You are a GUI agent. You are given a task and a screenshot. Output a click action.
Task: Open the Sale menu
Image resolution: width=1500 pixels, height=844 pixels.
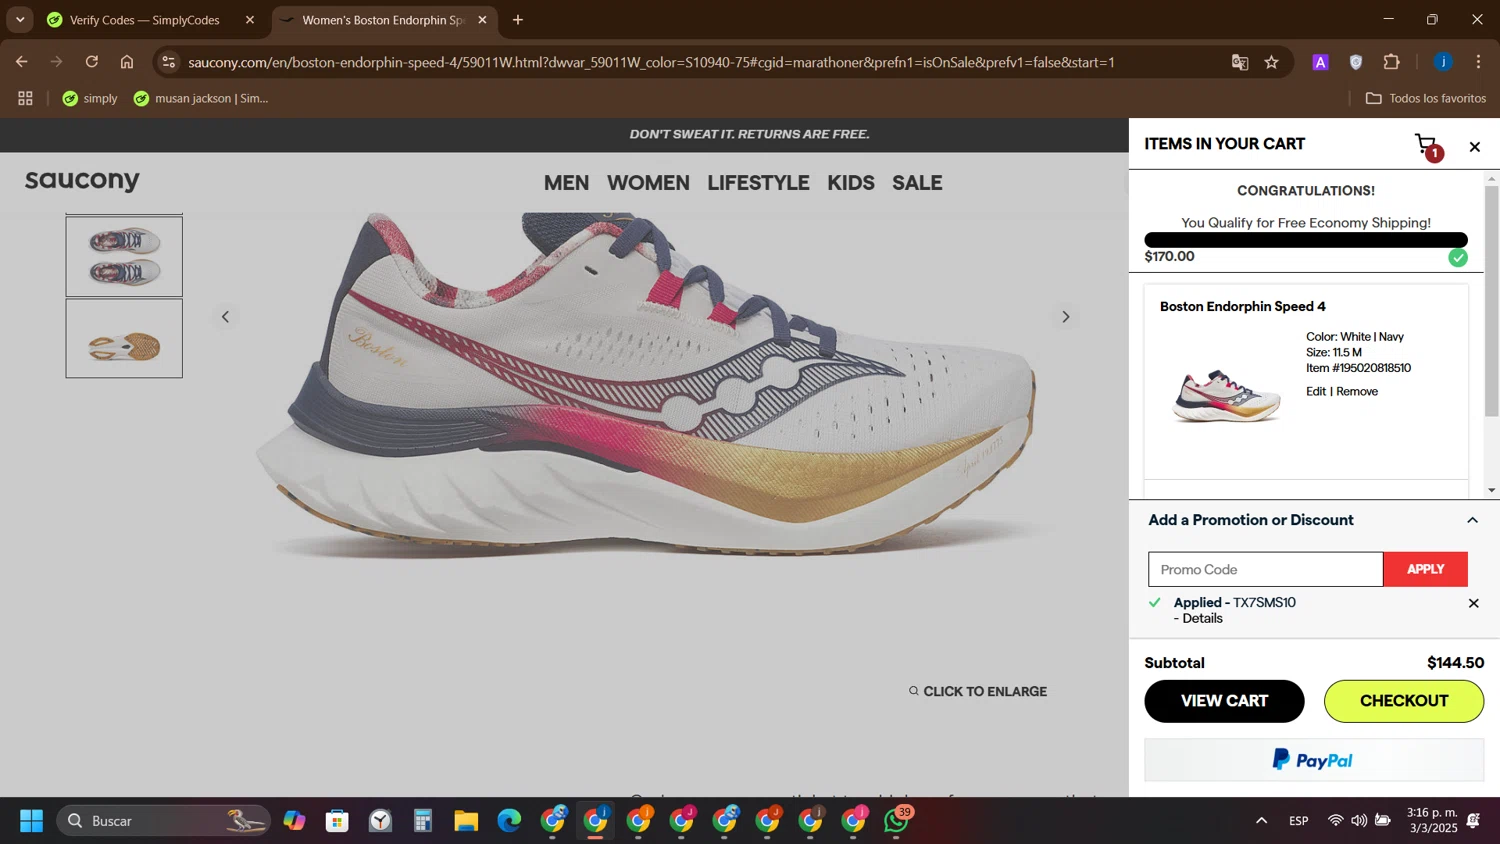(917, 183)
